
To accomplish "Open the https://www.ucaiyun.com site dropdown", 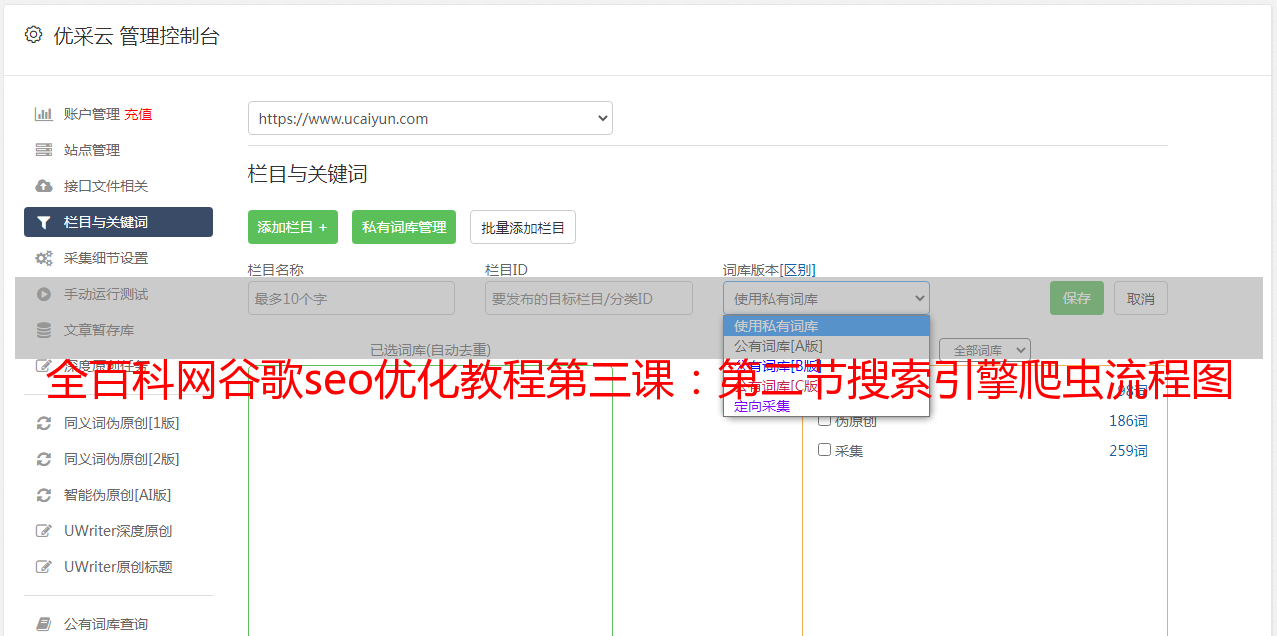I will [x=430, y=118].
